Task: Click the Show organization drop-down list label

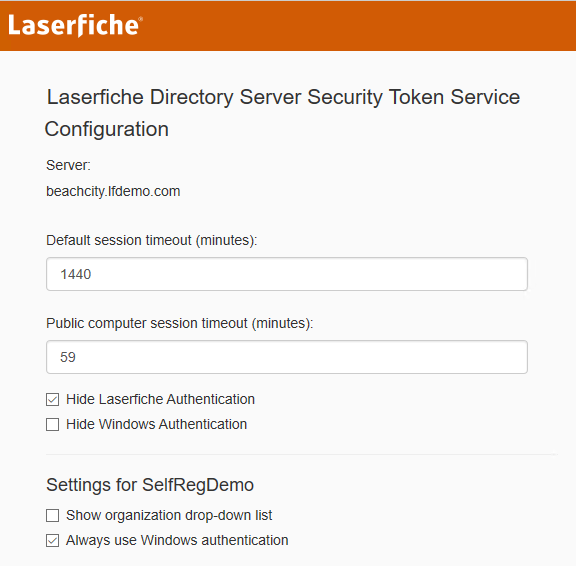Action: [x=169, y=515]
